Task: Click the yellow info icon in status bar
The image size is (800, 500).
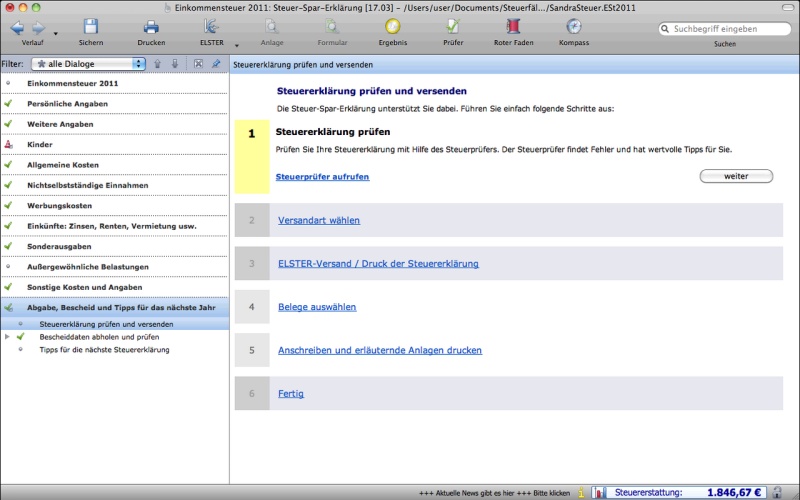Action: [x=581, y=493]
